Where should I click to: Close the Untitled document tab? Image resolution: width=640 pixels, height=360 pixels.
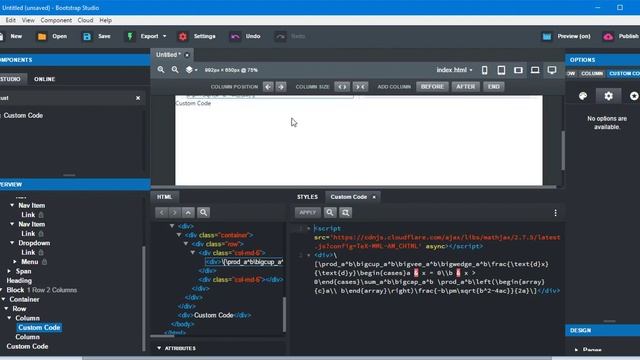[187, 55]
